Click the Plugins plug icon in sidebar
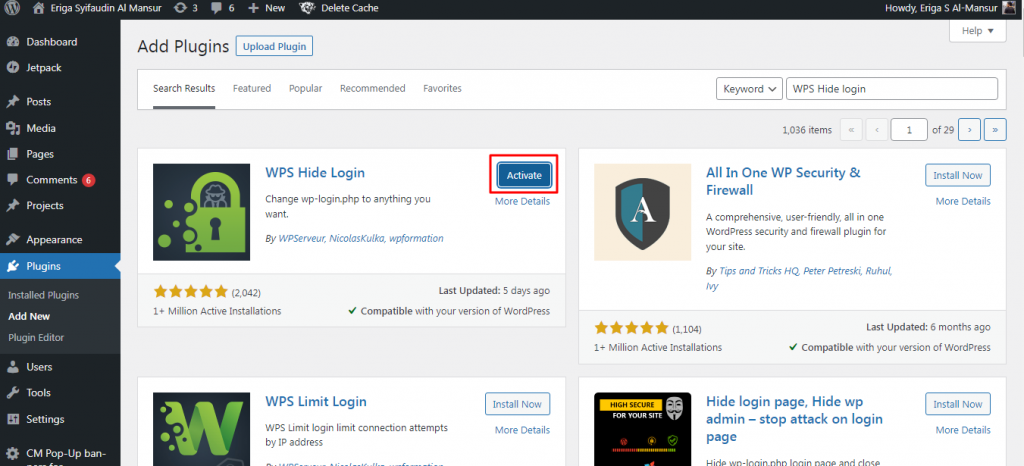 coord(12,266)
